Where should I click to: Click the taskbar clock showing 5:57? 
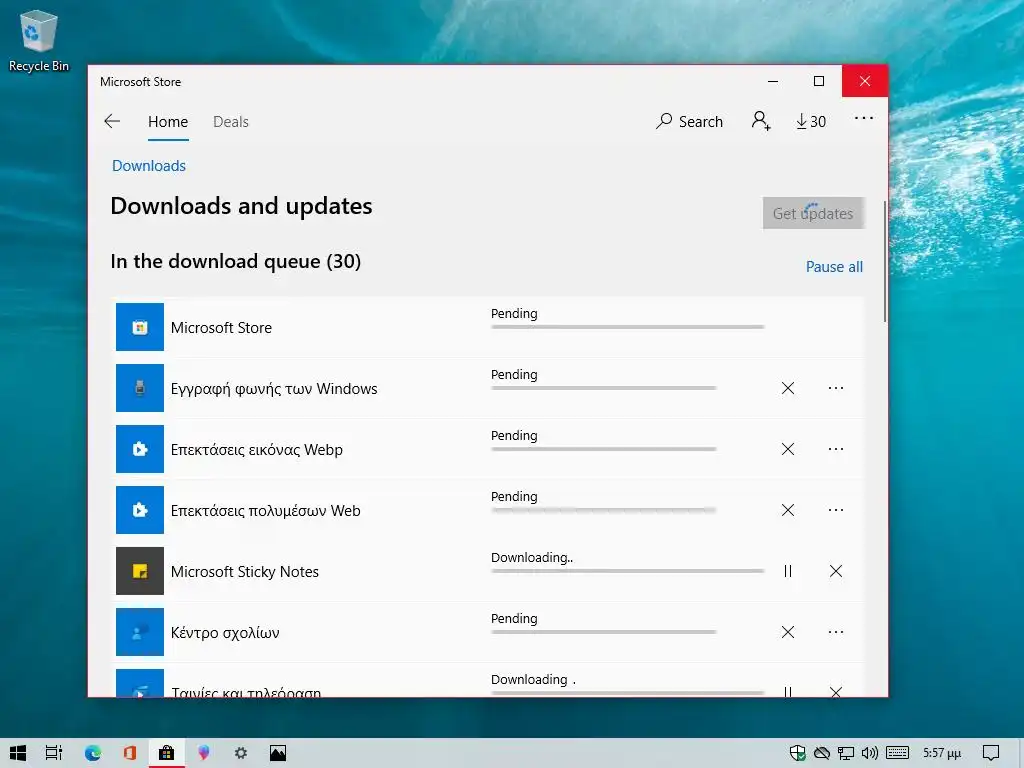[x=942, y=753]
